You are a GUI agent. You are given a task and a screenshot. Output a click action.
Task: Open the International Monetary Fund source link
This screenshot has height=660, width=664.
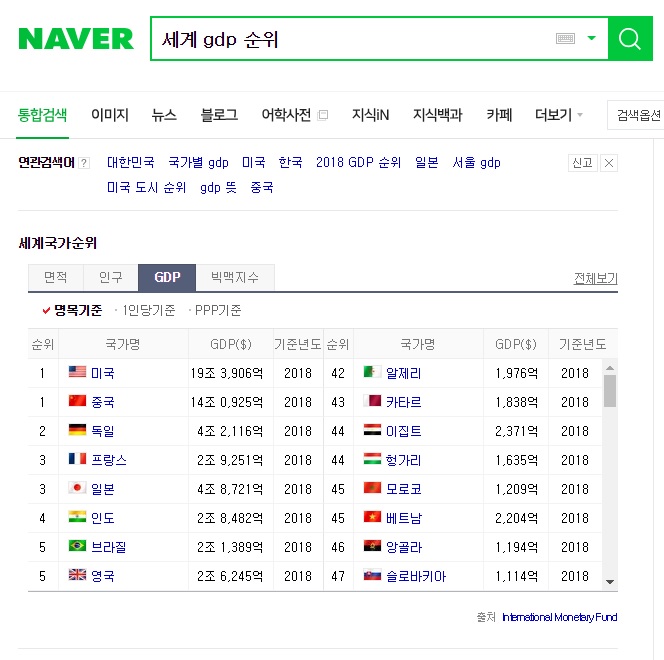point(559,617)
